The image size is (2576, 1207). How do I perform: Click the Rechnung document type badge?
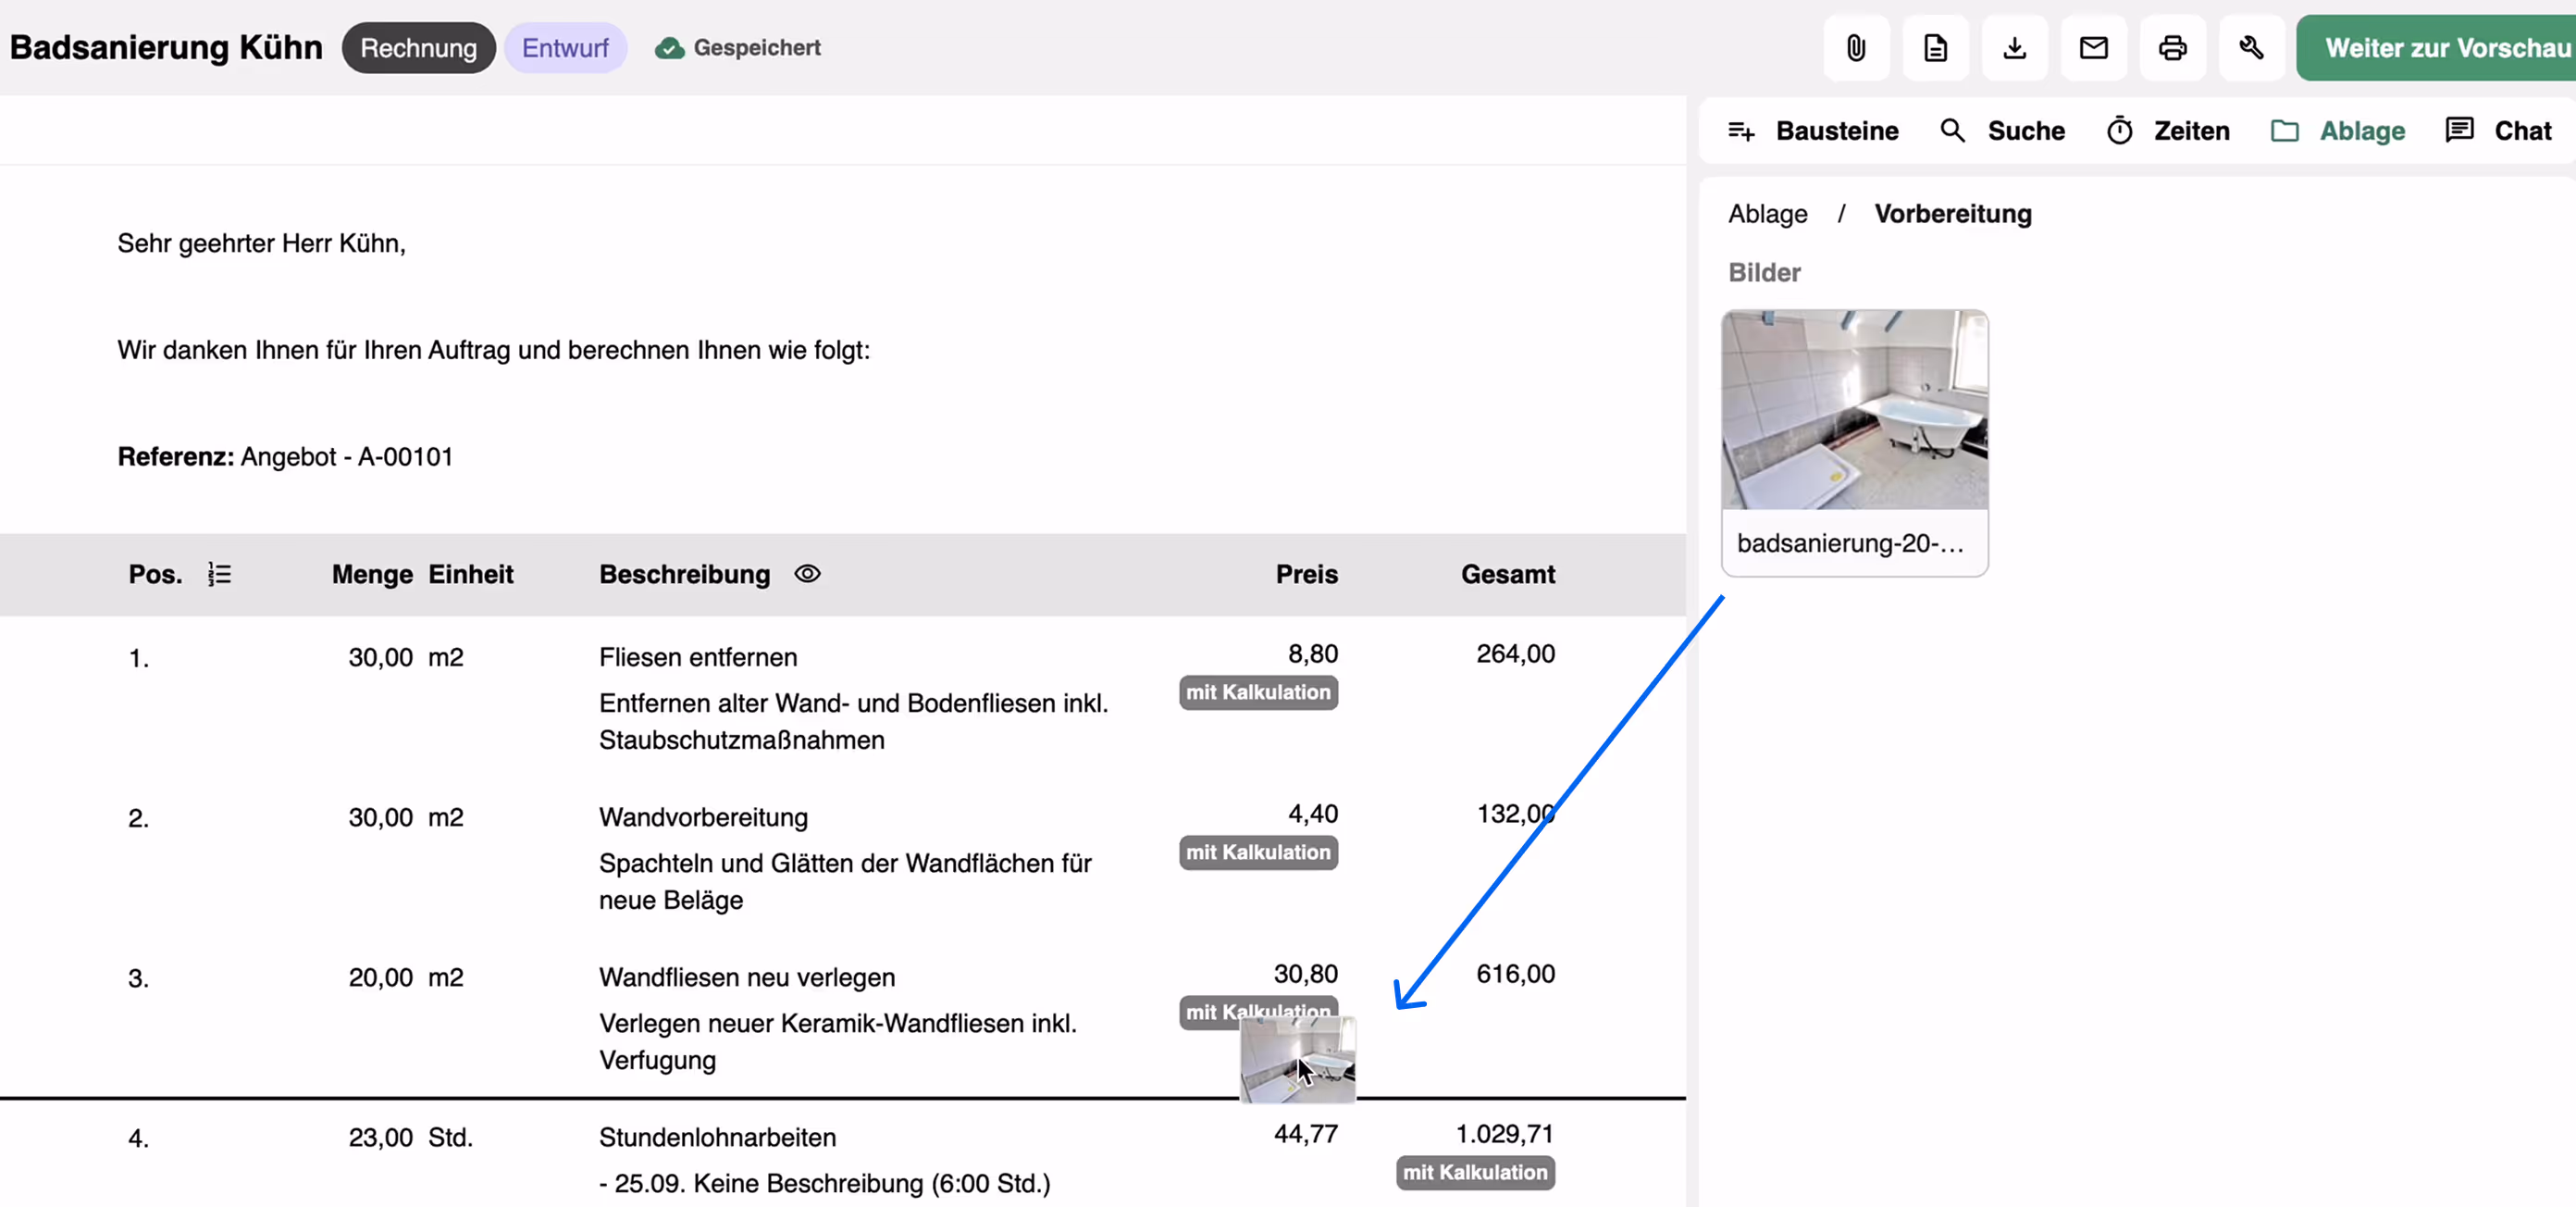418,48
